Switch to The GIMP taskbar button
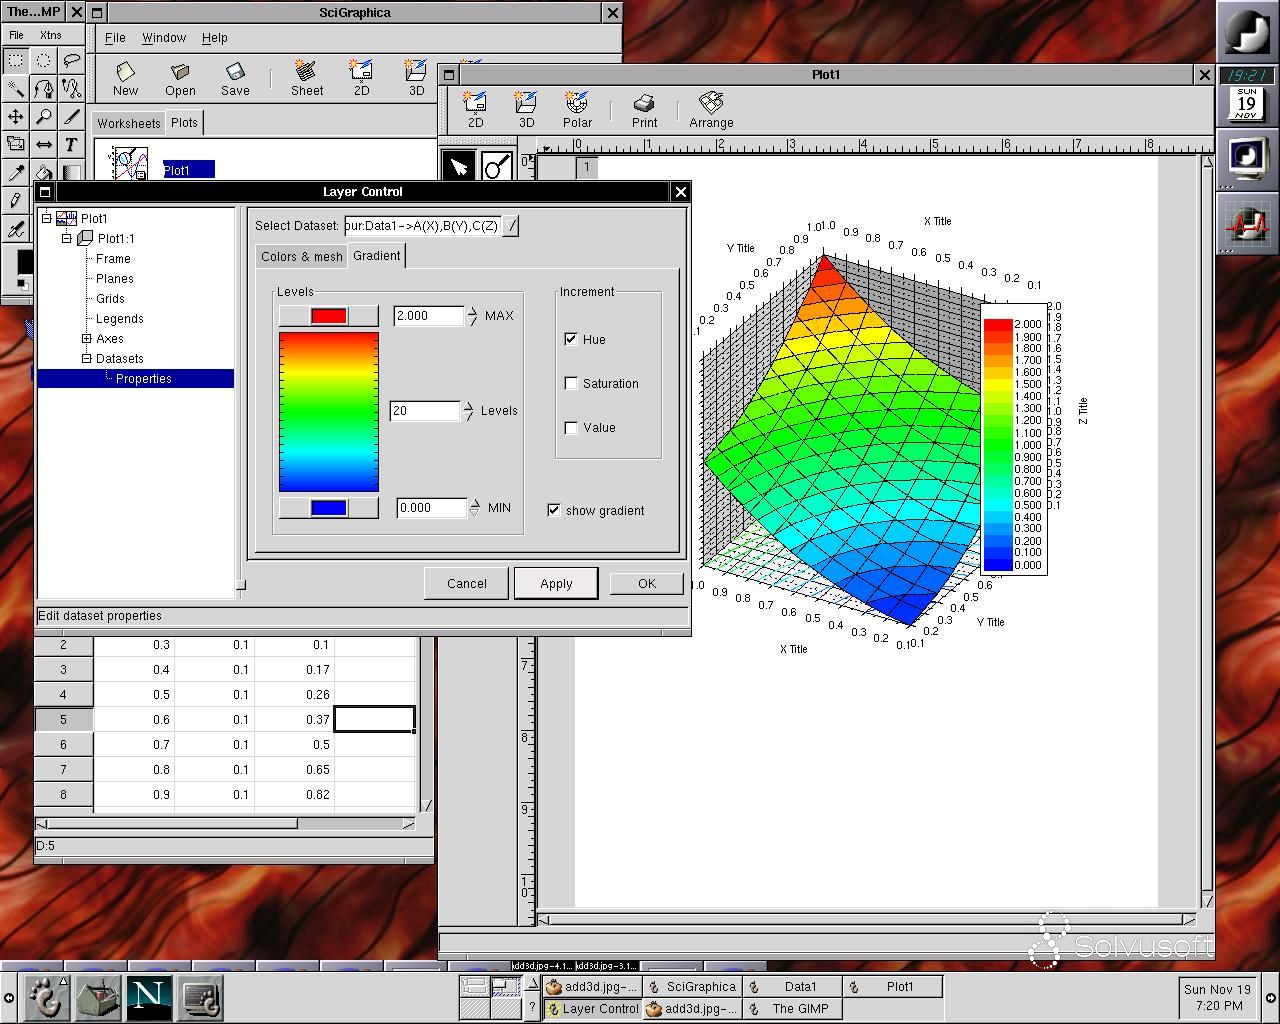This screenshot has width=1280, height=1024. tap(793, 1008)
